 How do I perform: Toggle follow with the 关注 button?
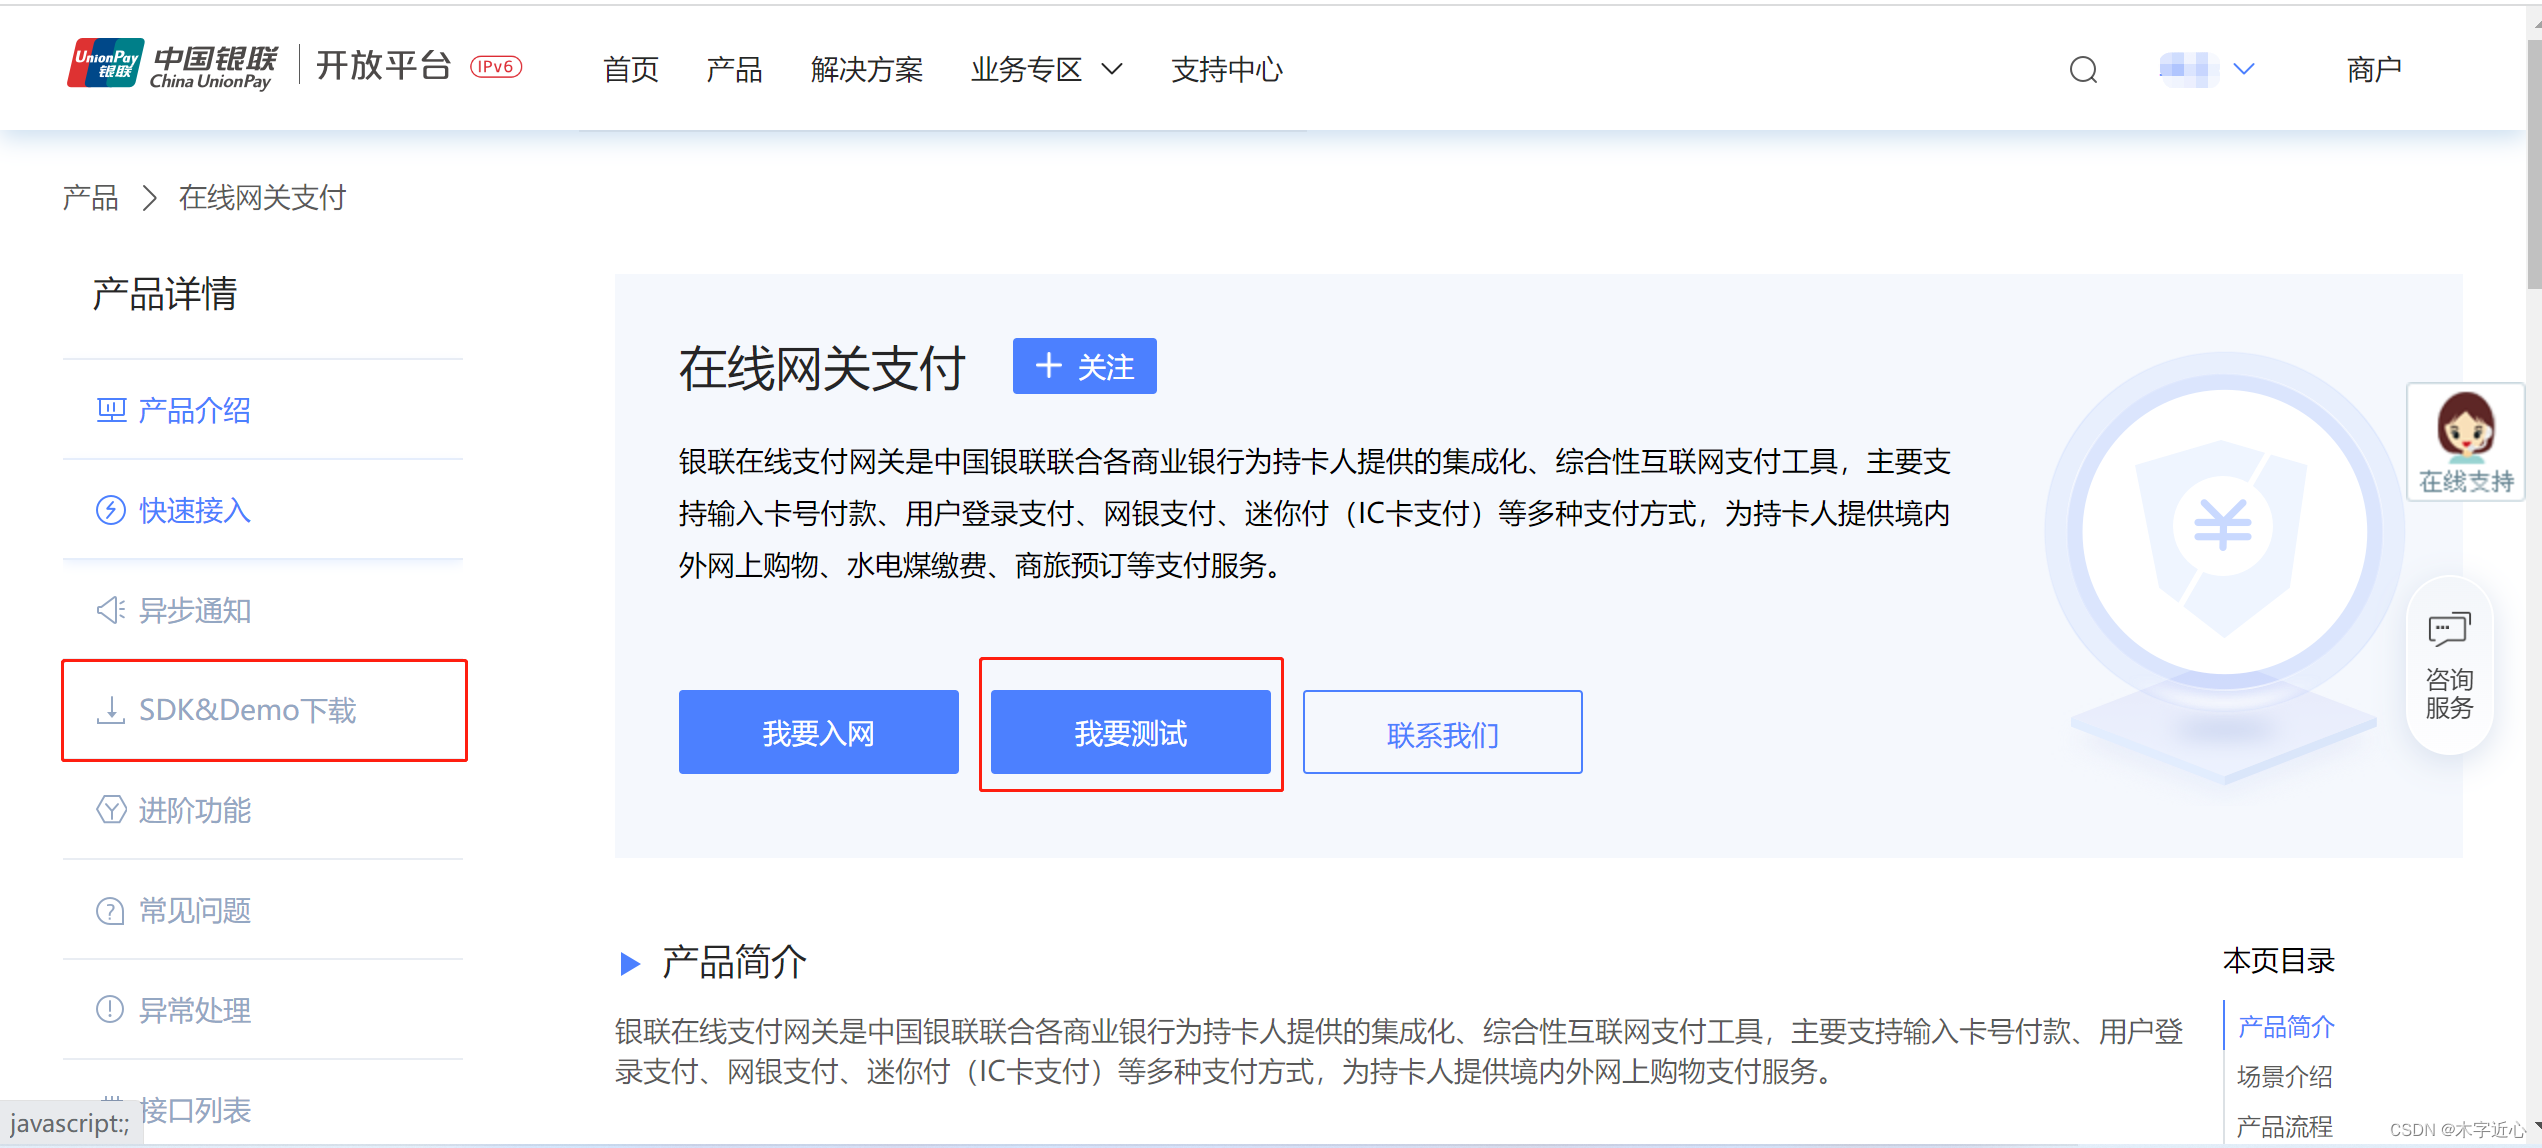(1084, 366)
